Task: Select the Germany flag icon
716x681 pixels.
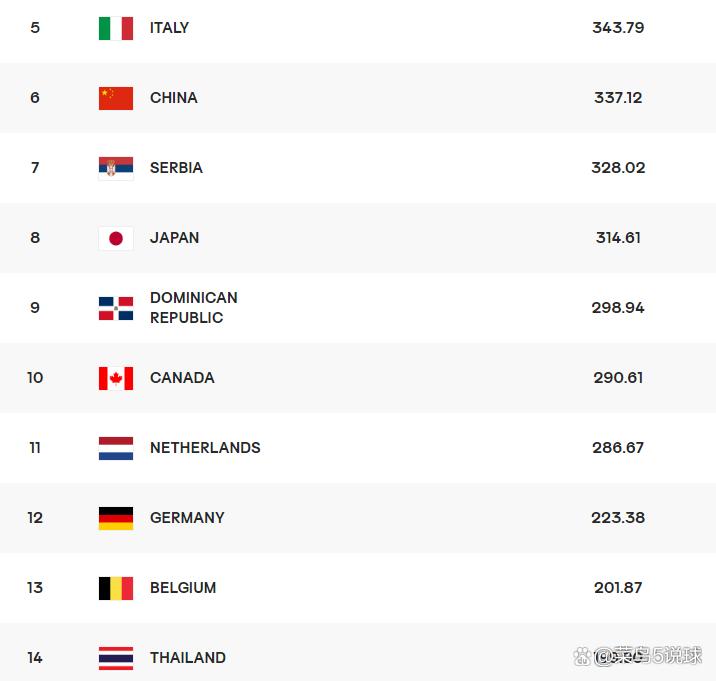Action: [x=116, y=518]
